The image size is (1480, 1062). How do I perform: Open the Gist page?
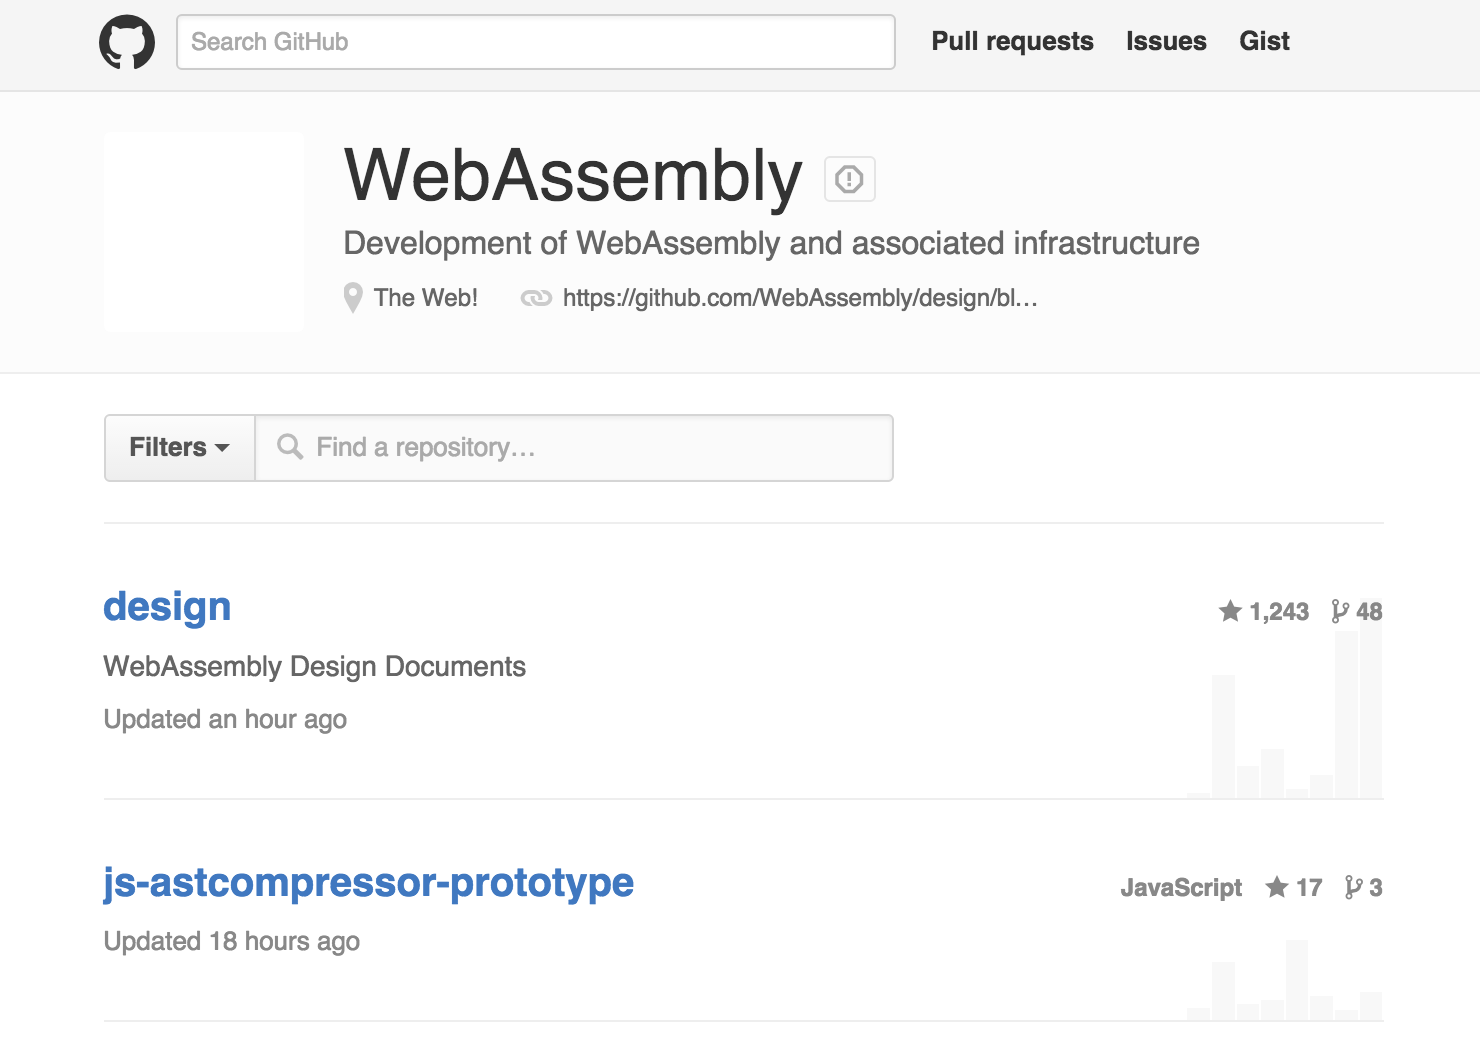click(1264, 41)
